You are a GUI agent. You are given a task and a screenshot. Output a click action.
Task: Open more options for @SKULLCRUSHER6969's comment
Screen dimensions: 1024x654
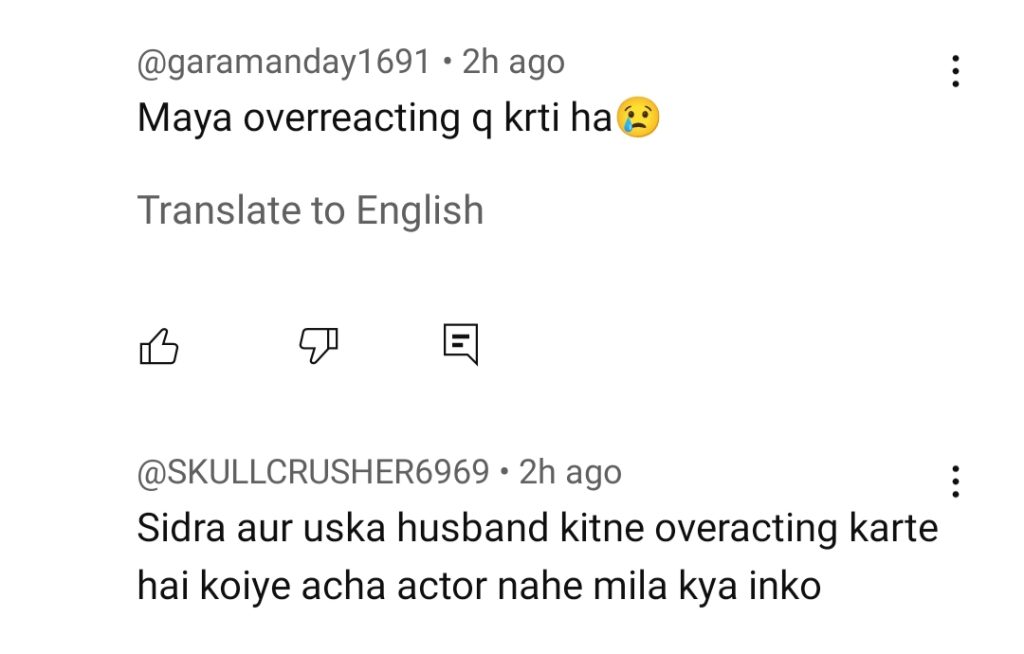(955, 481)
